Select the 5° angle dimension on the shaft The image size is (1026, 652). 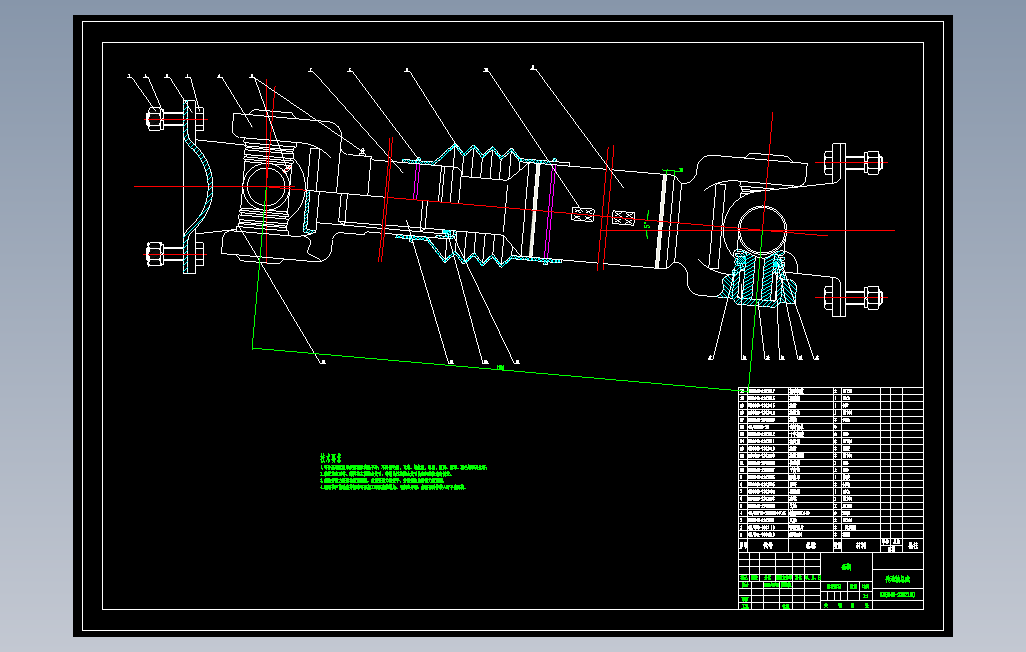point(646,225)
